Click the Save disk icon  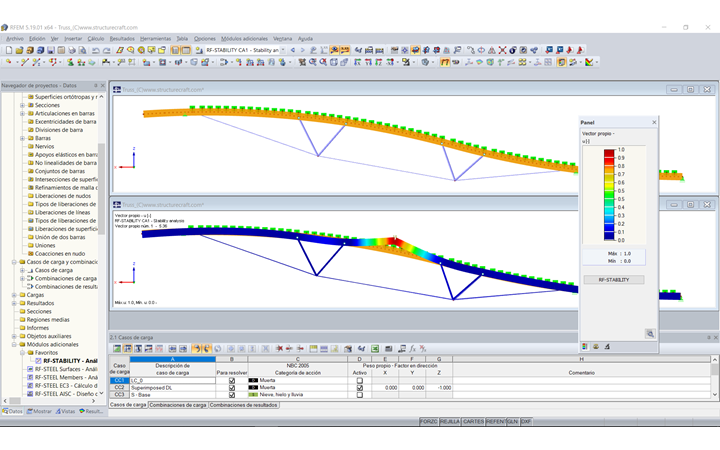coord(51,50)
